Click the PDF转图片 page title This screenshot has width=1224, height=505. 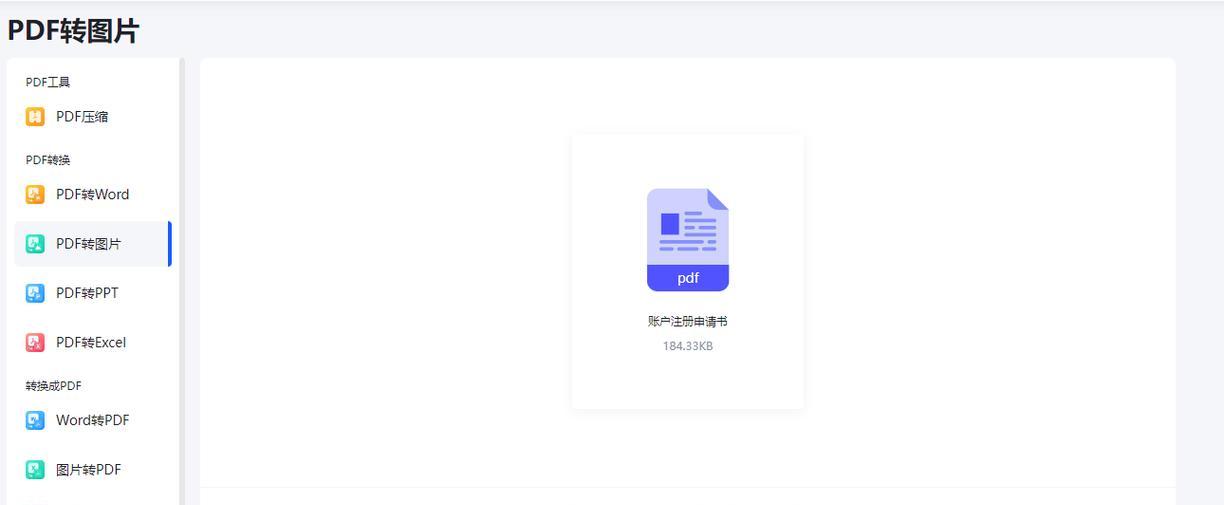point(73,31)
